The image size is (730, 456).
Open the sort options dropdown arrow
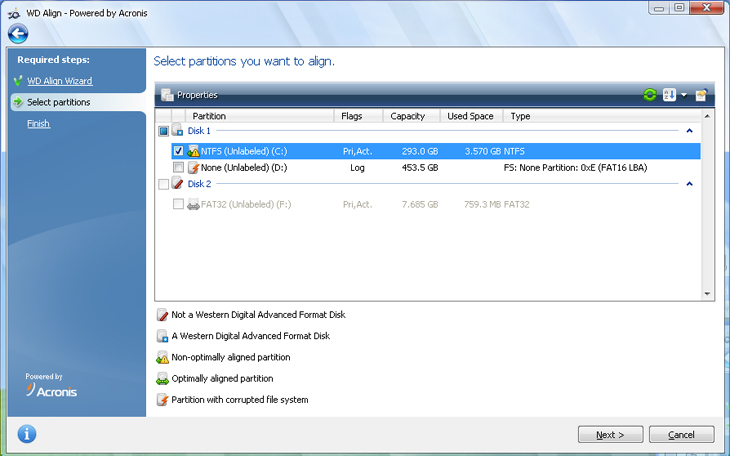pos(683,95)
